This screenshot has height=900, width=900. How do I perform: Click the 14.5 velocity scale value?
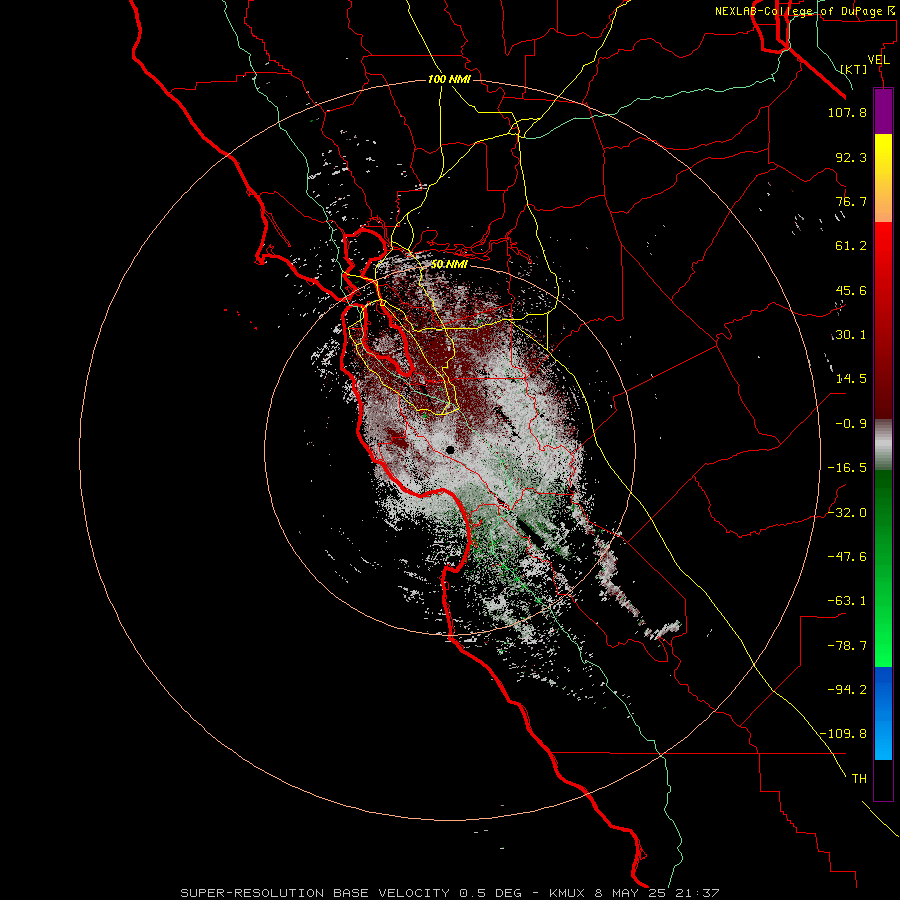tap(851, 379)
